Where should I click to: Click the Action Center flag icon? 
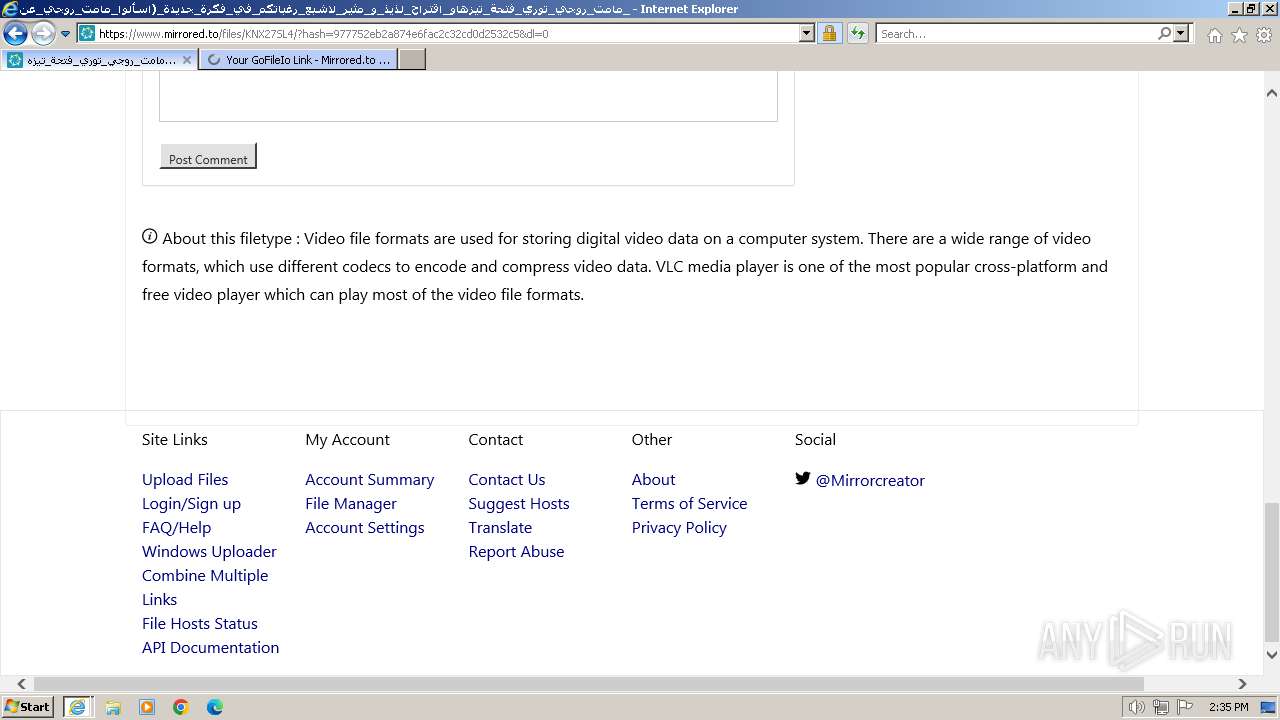pyautogui.click(x=1185, y=707)
